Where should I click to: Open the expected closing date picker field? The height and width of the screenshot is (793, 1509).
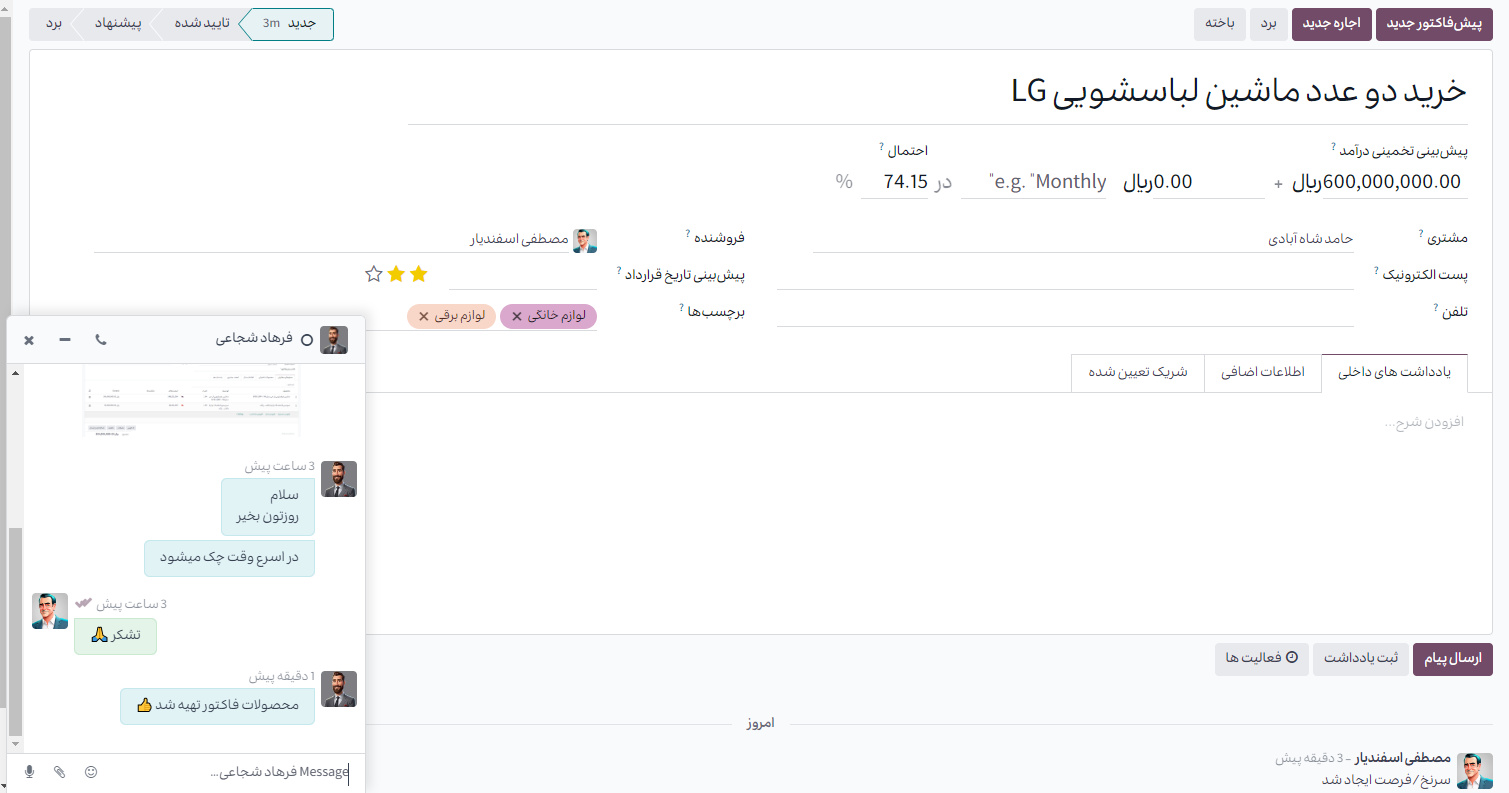[521, 275]
